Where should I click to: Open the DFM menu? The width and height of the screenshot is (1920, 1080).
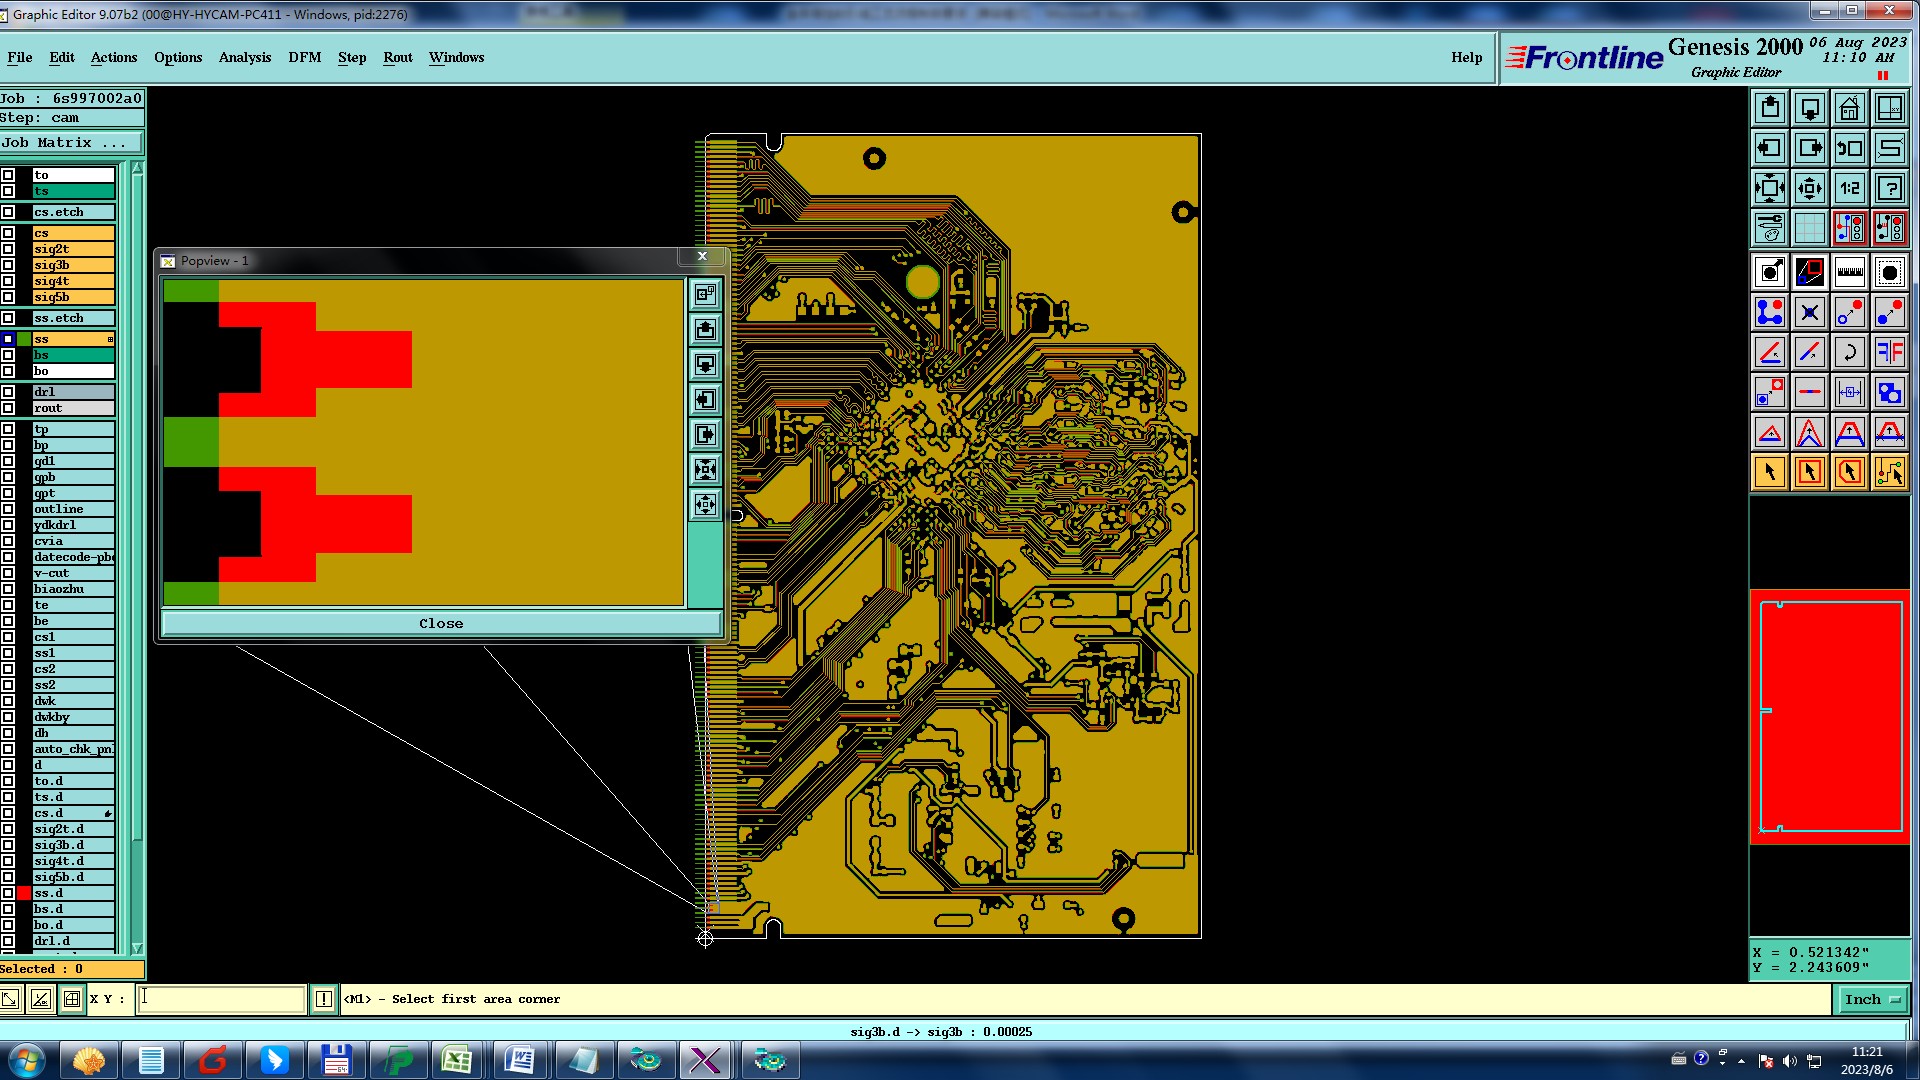tap(304, 57)
